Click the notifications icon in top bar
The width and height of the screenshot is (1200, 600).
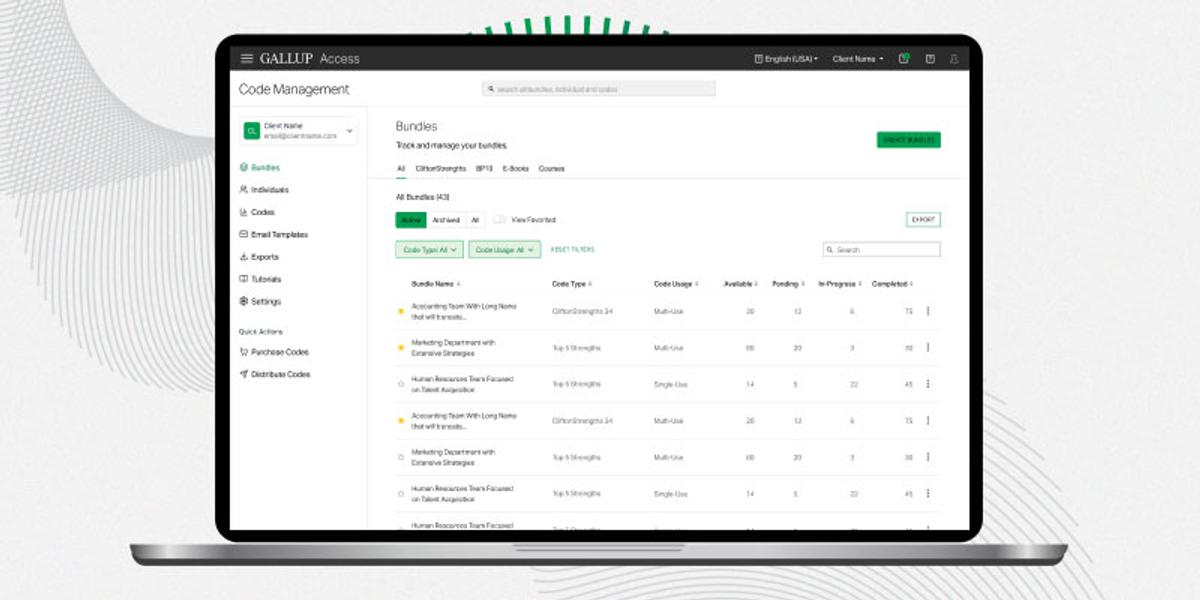point(904,59)
